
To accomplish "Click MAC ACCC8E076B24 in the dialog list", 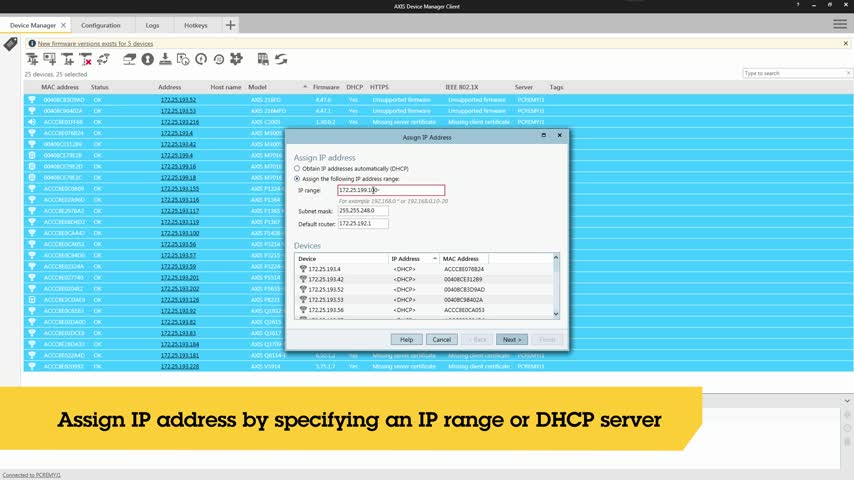I will coord(463,269).
